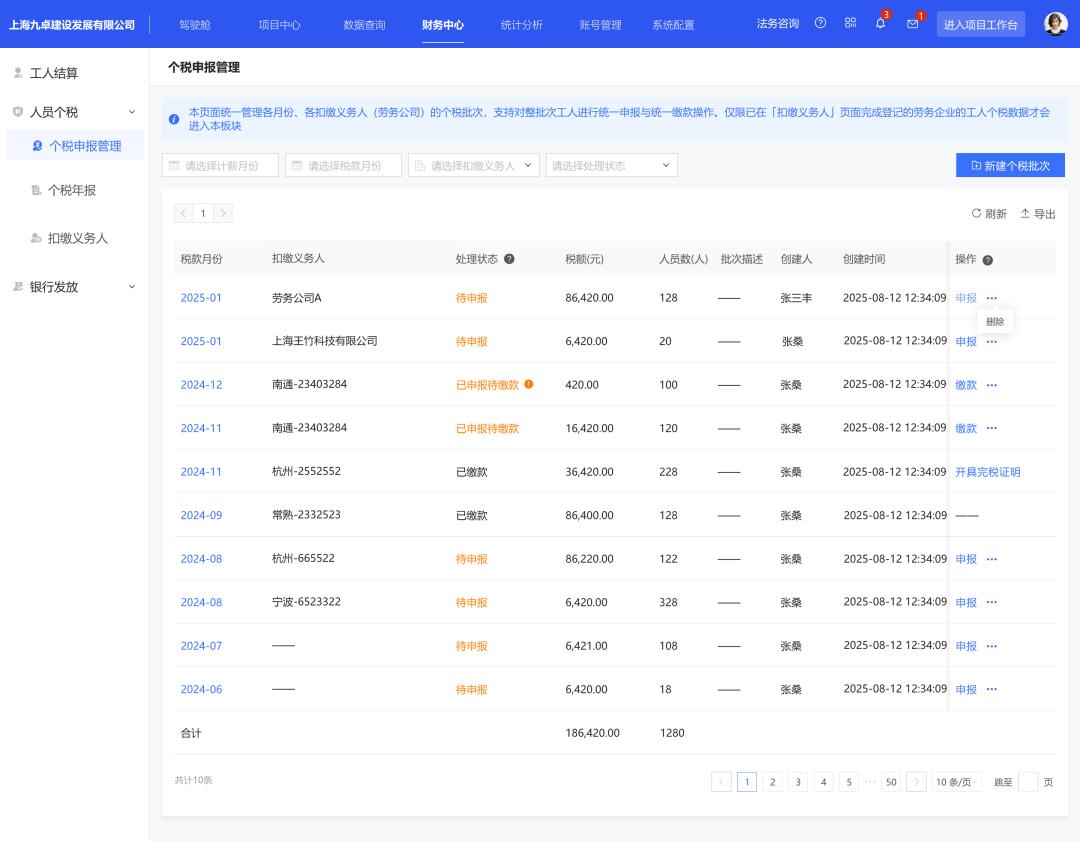This screenshot has height=841, width=1080.
Task: Switch to the 统计分析 top tab
Action: (521, 25)
